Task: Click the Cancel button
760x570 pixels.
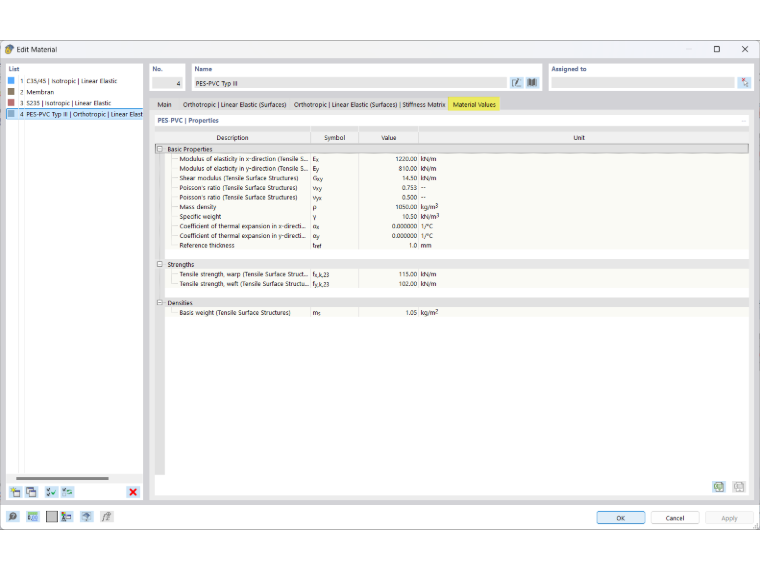Action: click(675, 518)
